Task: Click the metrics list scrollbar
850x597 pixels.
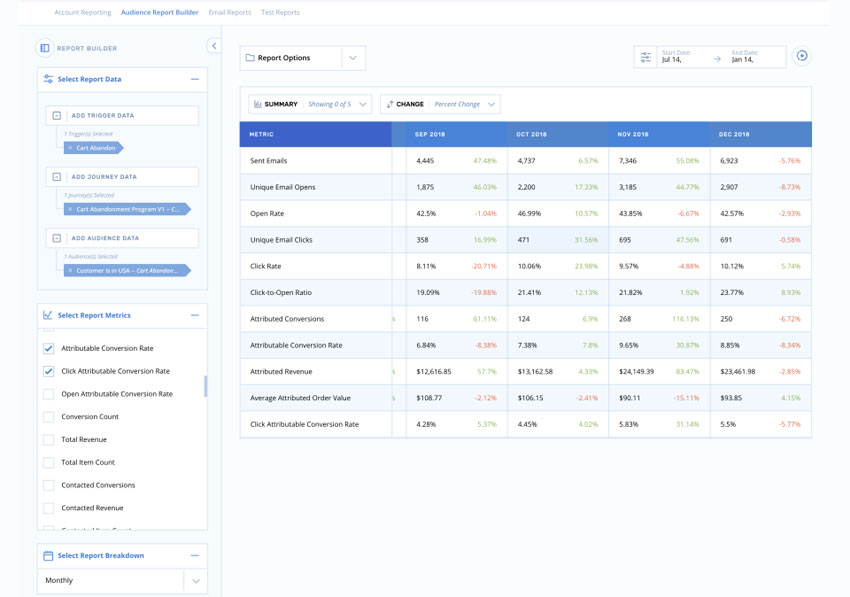Action: (x=205, y=386)
